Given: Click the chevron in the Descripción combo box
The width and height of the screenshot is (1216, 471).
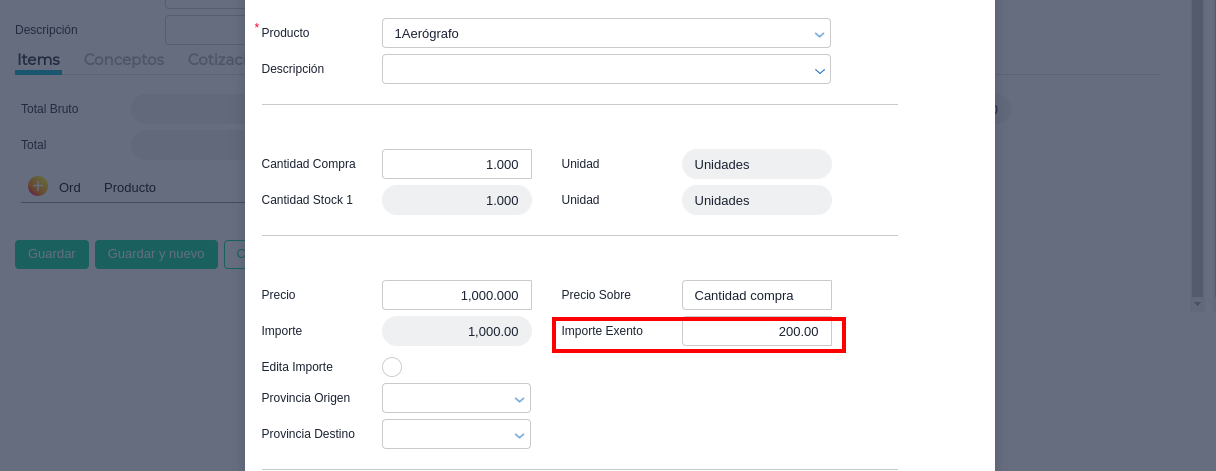Looking at the screenshot, I should click(x=819, y=70).
